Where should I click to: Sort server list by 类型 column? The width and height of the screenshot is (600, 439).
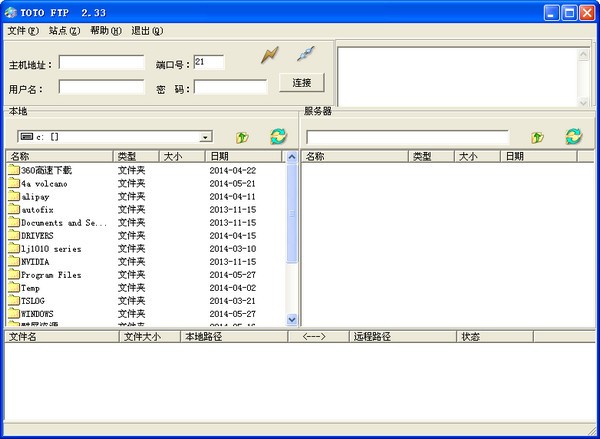(x=431, y=156)
